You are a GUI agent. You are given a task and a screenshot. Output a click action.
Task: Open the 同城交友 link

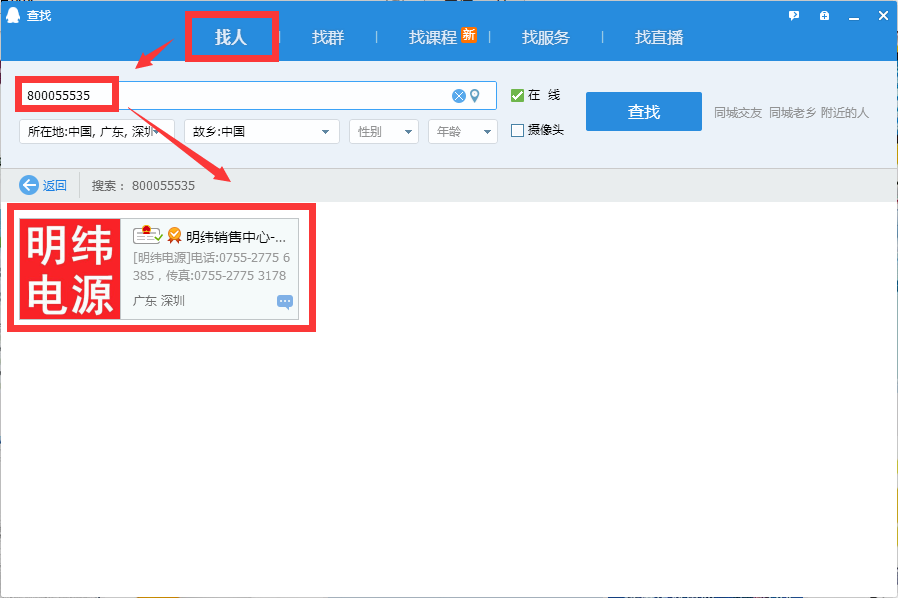(x=738, y=113)
